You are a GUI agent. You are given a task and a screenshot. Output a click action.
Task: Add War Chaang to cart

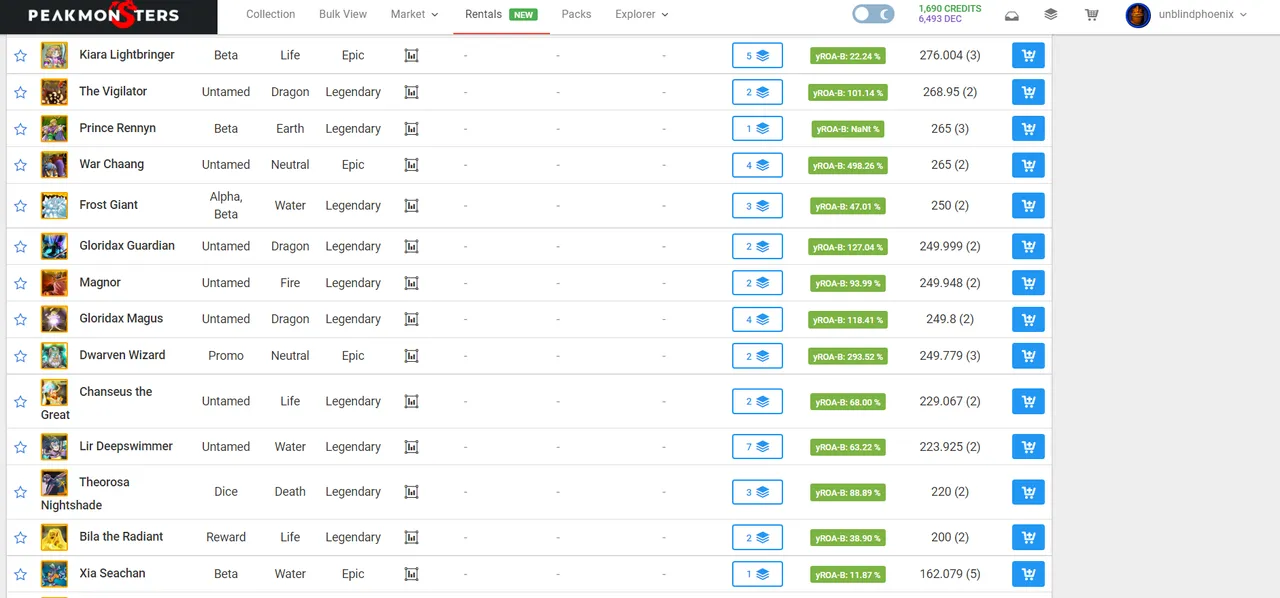[1028, 165]
